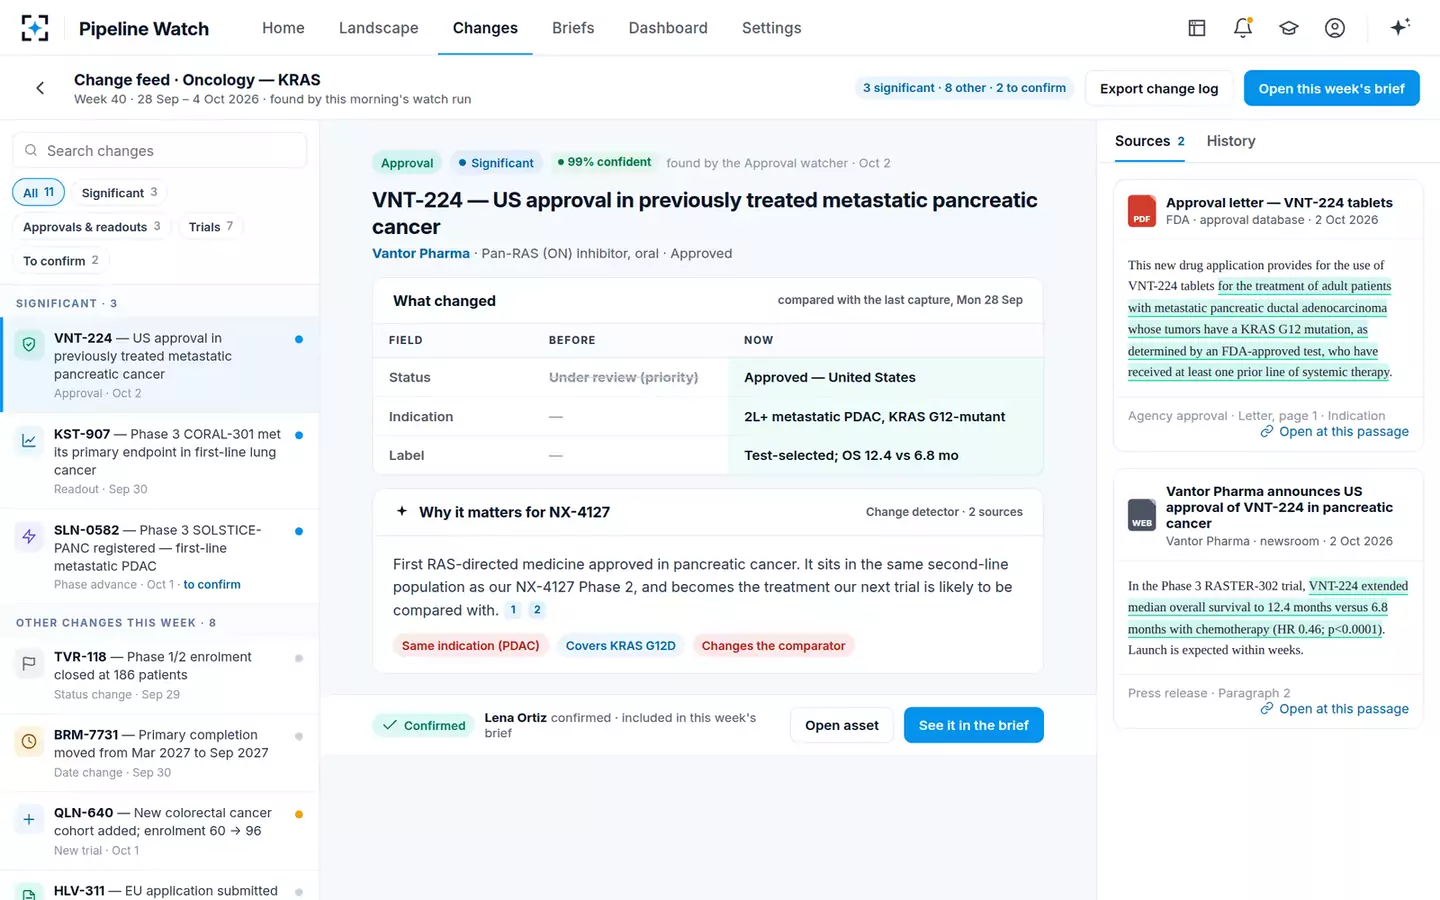Open the Dashboard nav tab

(668, 28)
